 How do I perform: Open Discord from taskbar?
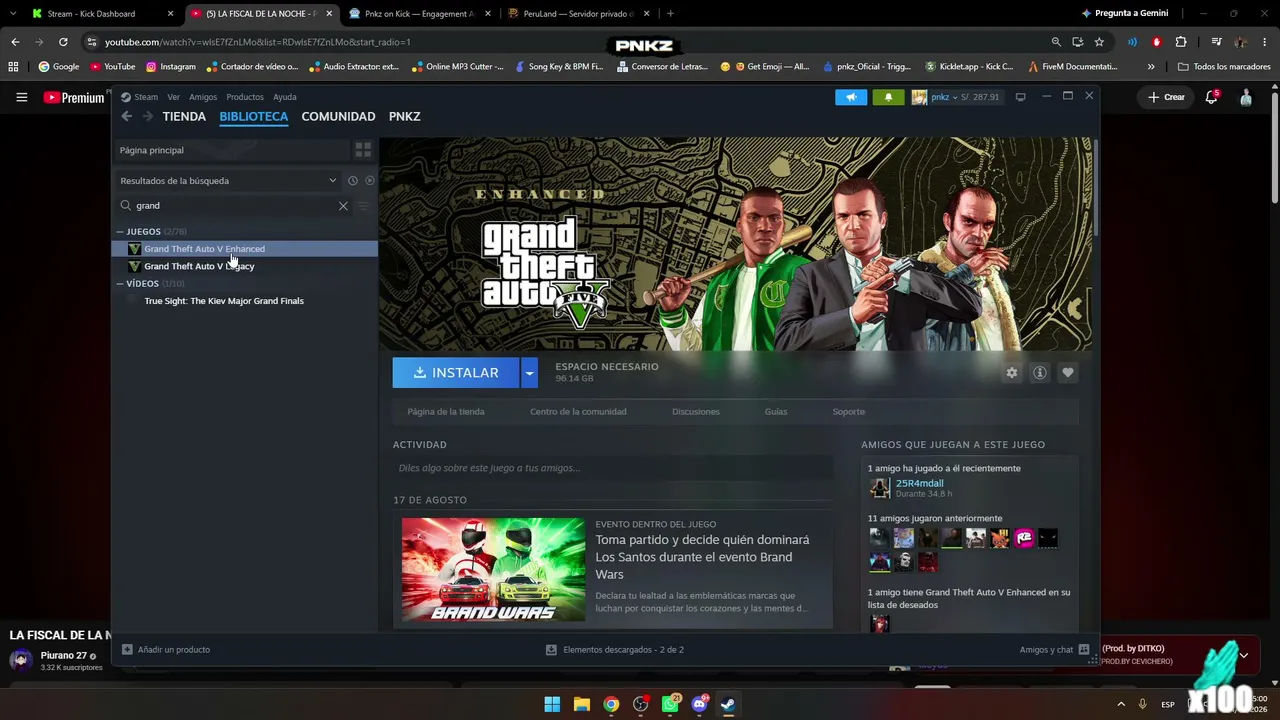coord(699,704)
